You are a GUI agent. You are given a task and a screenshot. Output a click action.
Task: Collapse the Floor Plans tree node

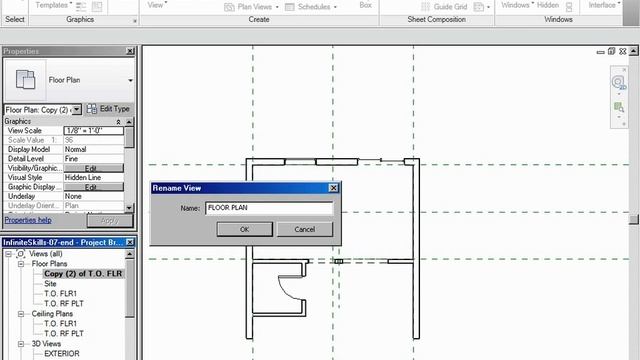click(x=21, y=264)
